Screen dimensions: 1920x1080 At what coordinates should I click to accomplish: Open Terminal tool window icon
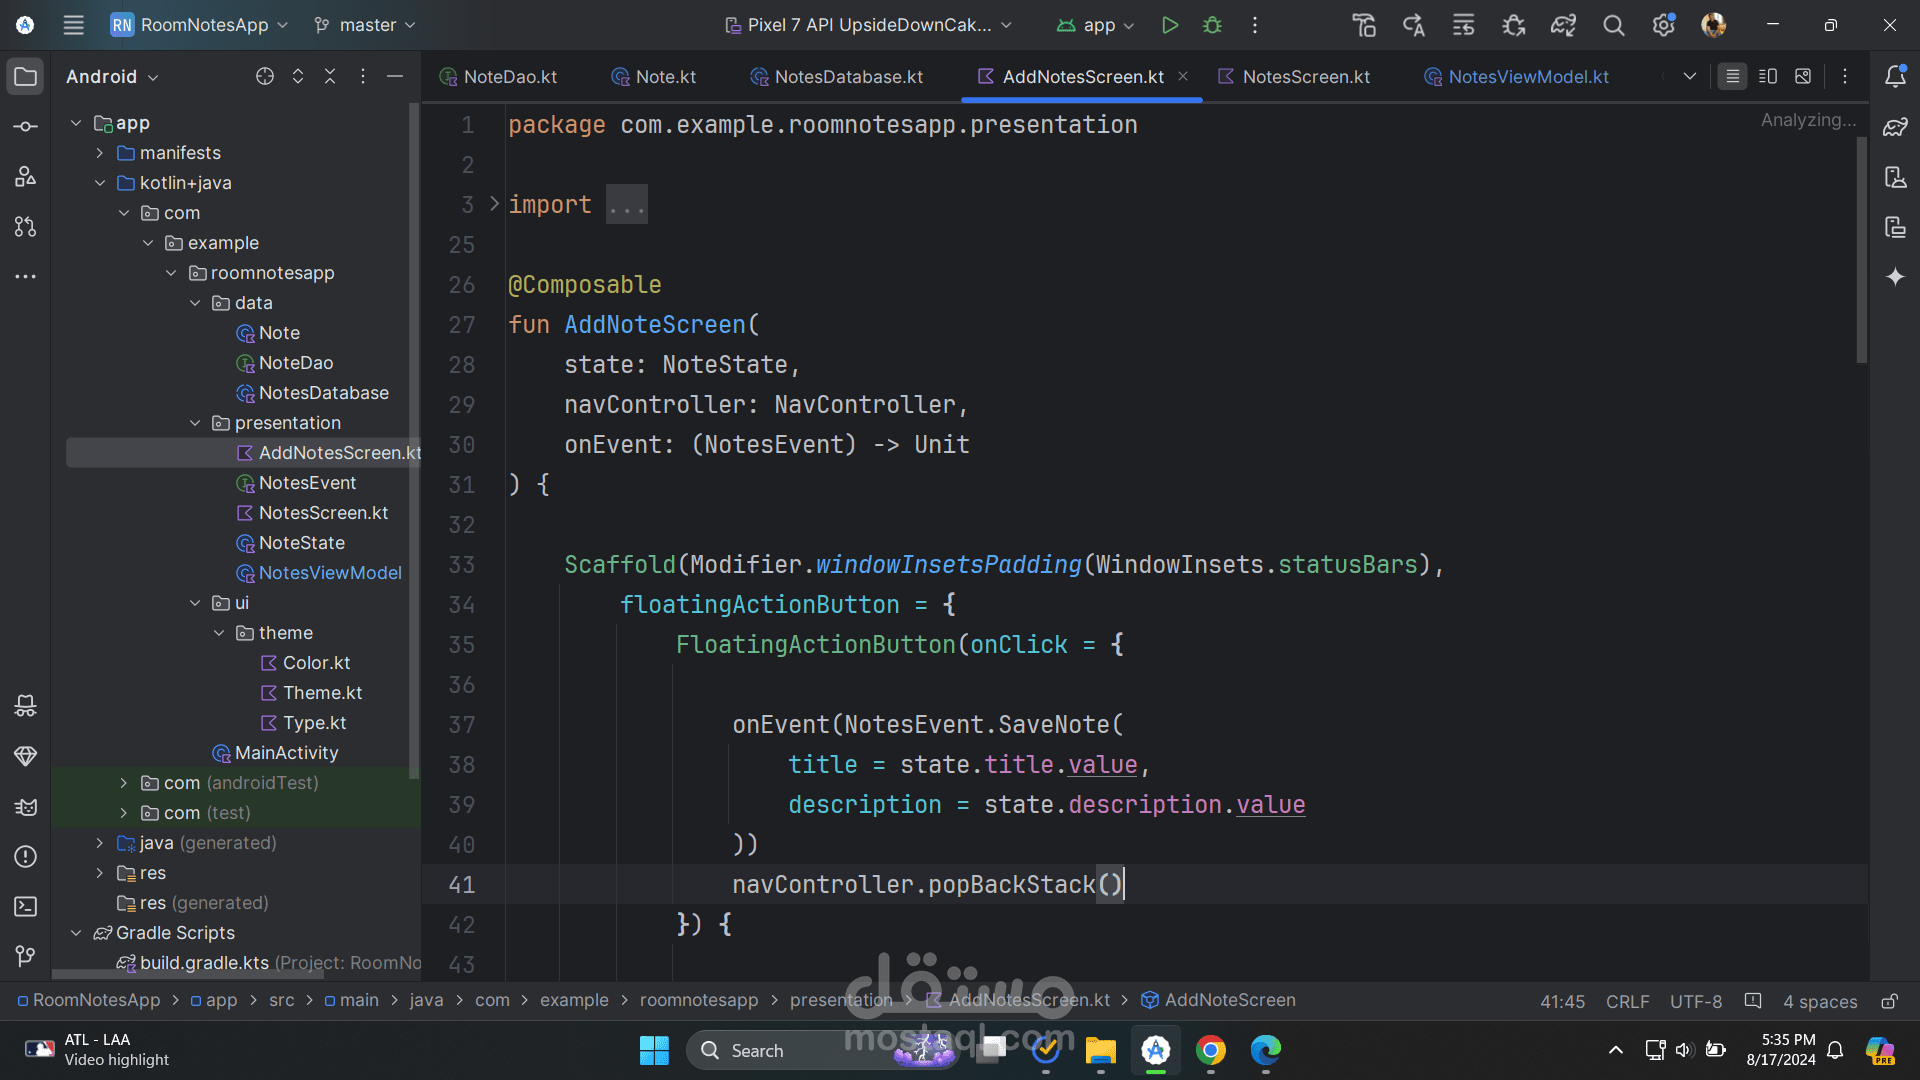pyautogui.click(x=26, y=906)
